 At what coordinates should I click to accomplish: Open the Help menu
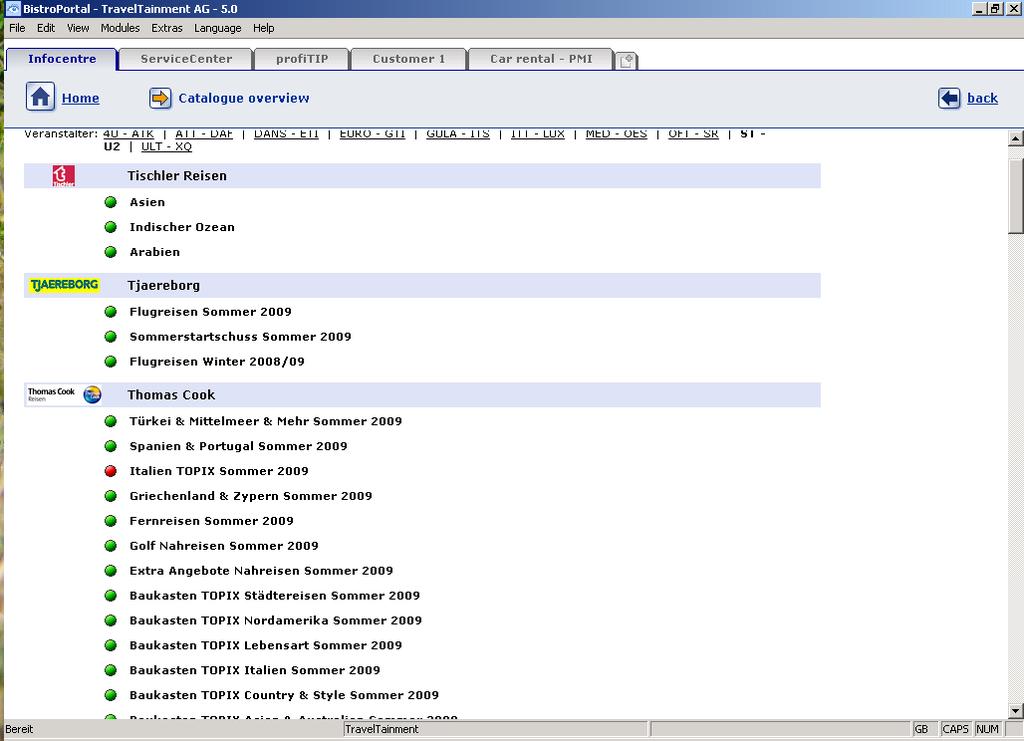click(264, 28)
